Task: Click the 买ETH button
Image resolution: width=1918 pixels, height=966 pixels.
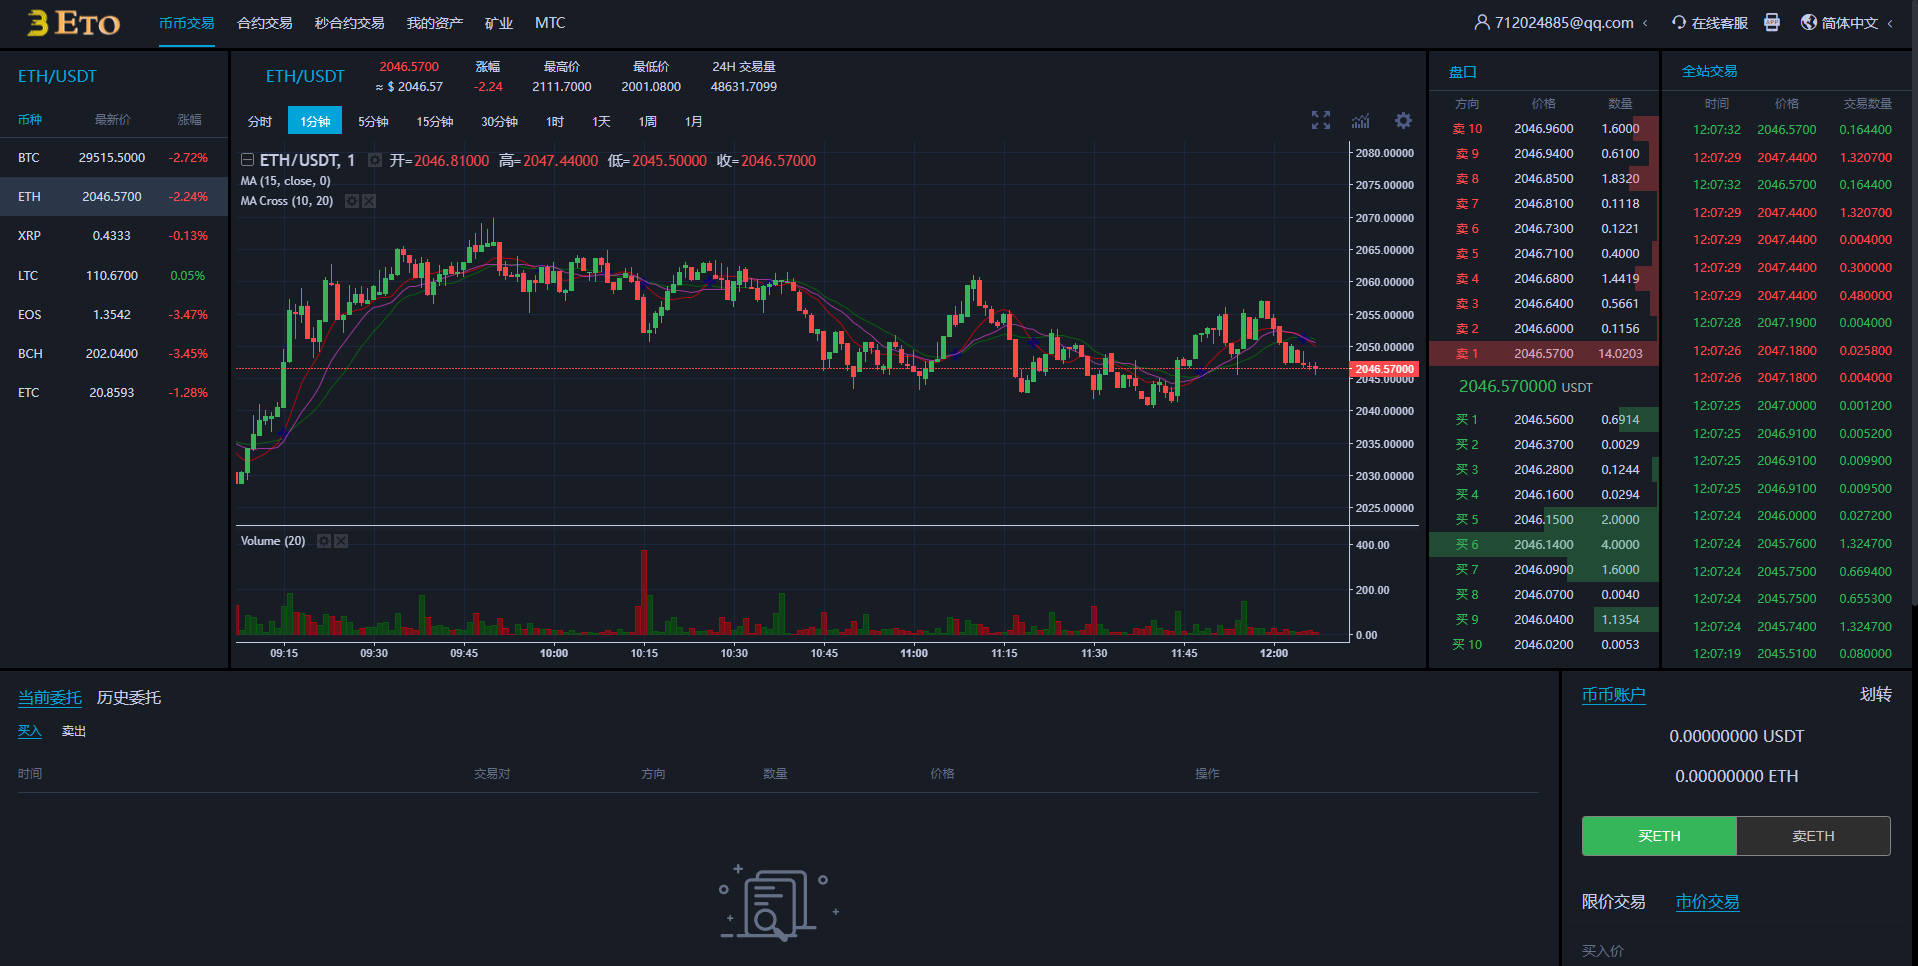Action: 1658,836
